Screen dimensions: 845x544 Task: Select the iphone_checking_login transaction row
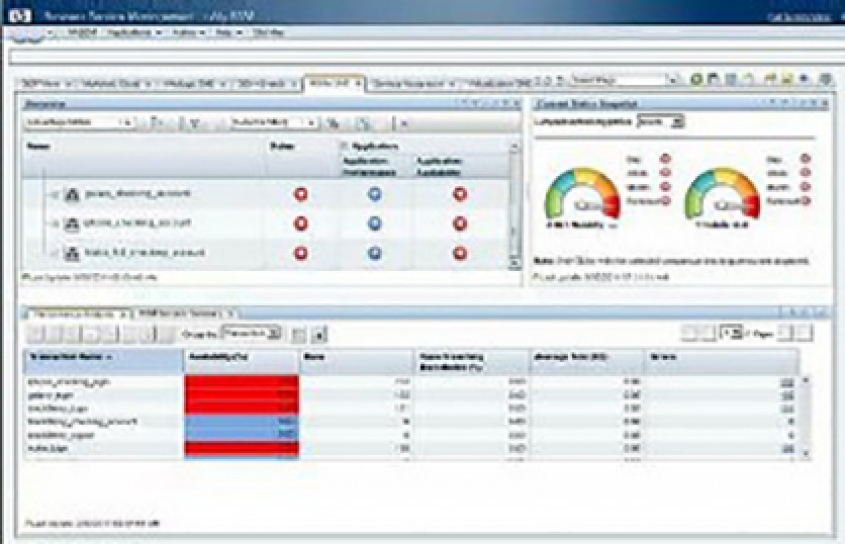tap(412, 382)
